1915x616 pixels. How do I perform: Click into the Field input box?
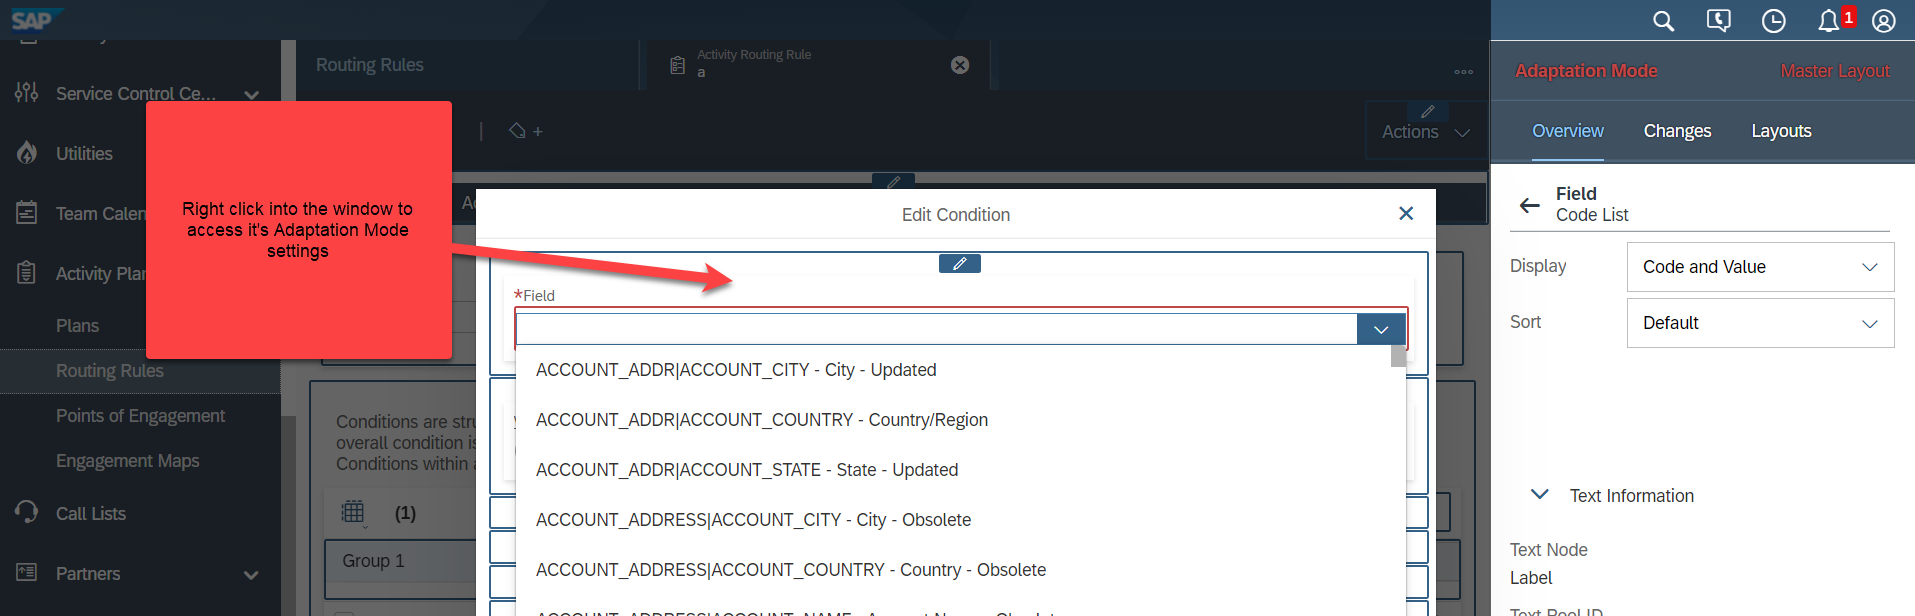coord(936,329)
